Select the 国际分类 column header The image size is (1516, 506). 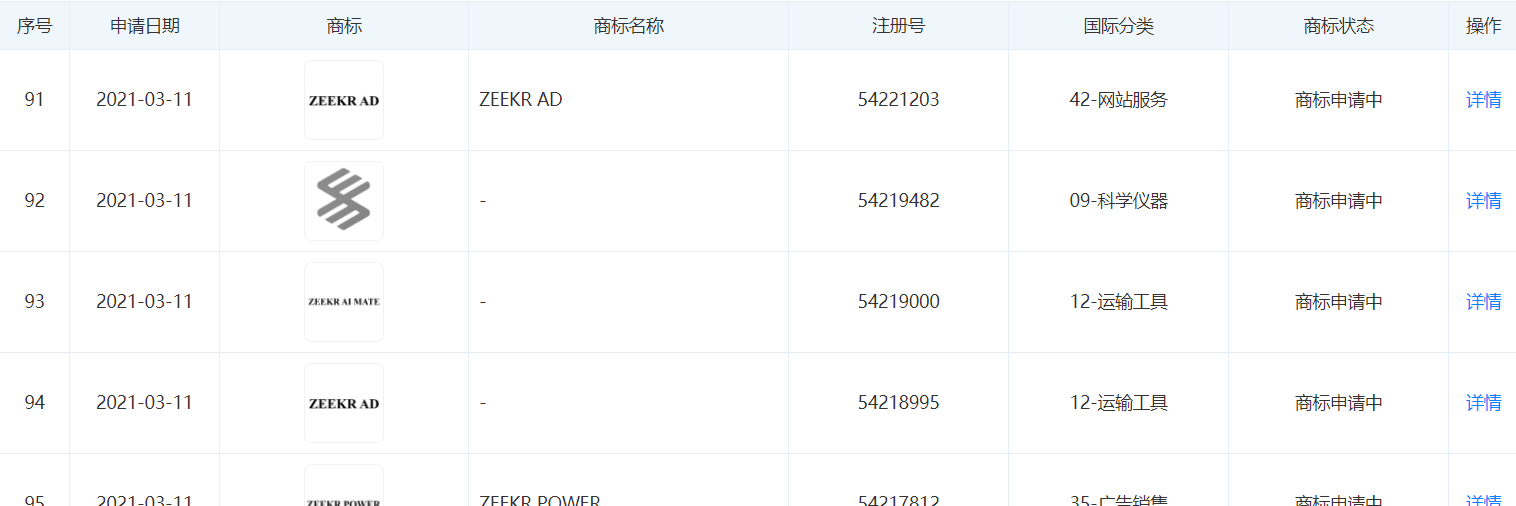[1119, 26]
